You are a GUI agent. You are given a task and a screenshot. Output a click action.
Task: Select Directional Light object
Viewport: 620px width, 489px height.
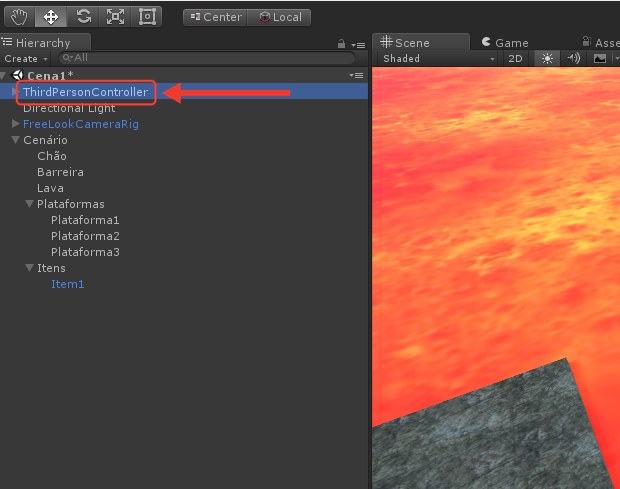(x=69, y=108)
